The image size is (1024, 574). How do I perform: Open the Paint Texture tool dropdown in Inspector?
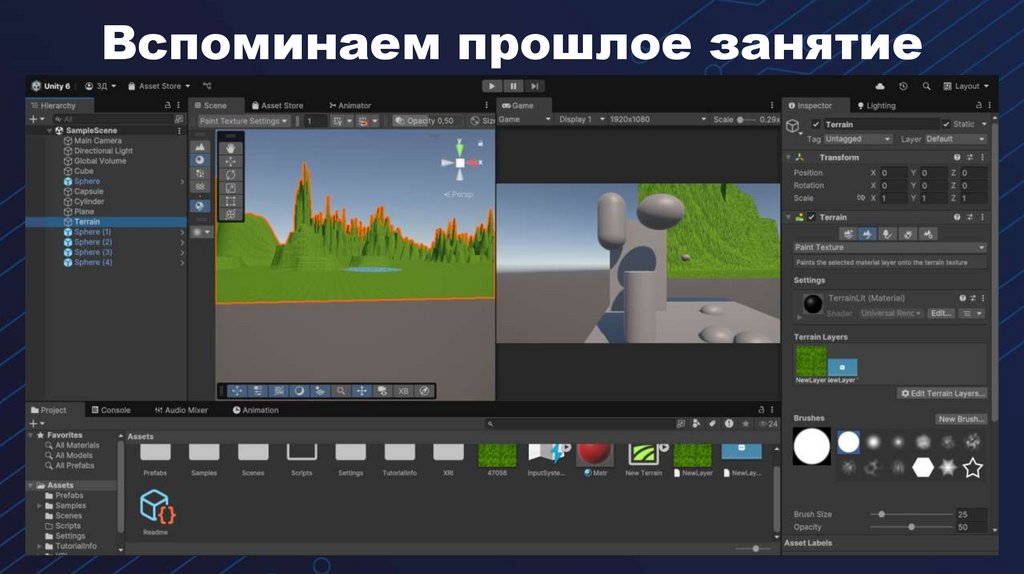point(889,247)
